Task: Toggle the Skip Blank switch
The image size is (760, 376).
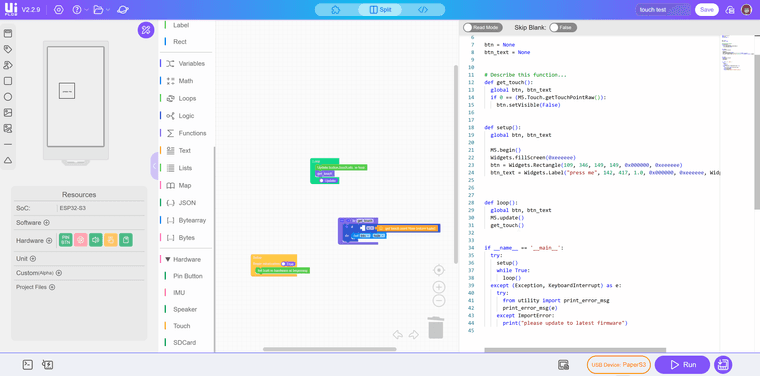Action: 563,28
